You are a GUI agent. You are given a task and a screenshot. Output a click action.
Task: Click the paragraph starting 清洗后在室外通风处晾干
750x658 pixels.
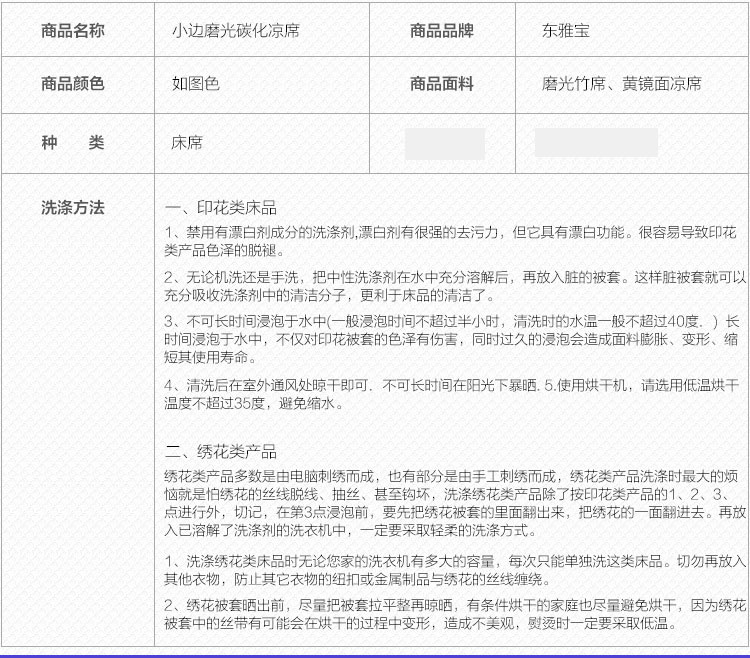coord(450,394)
